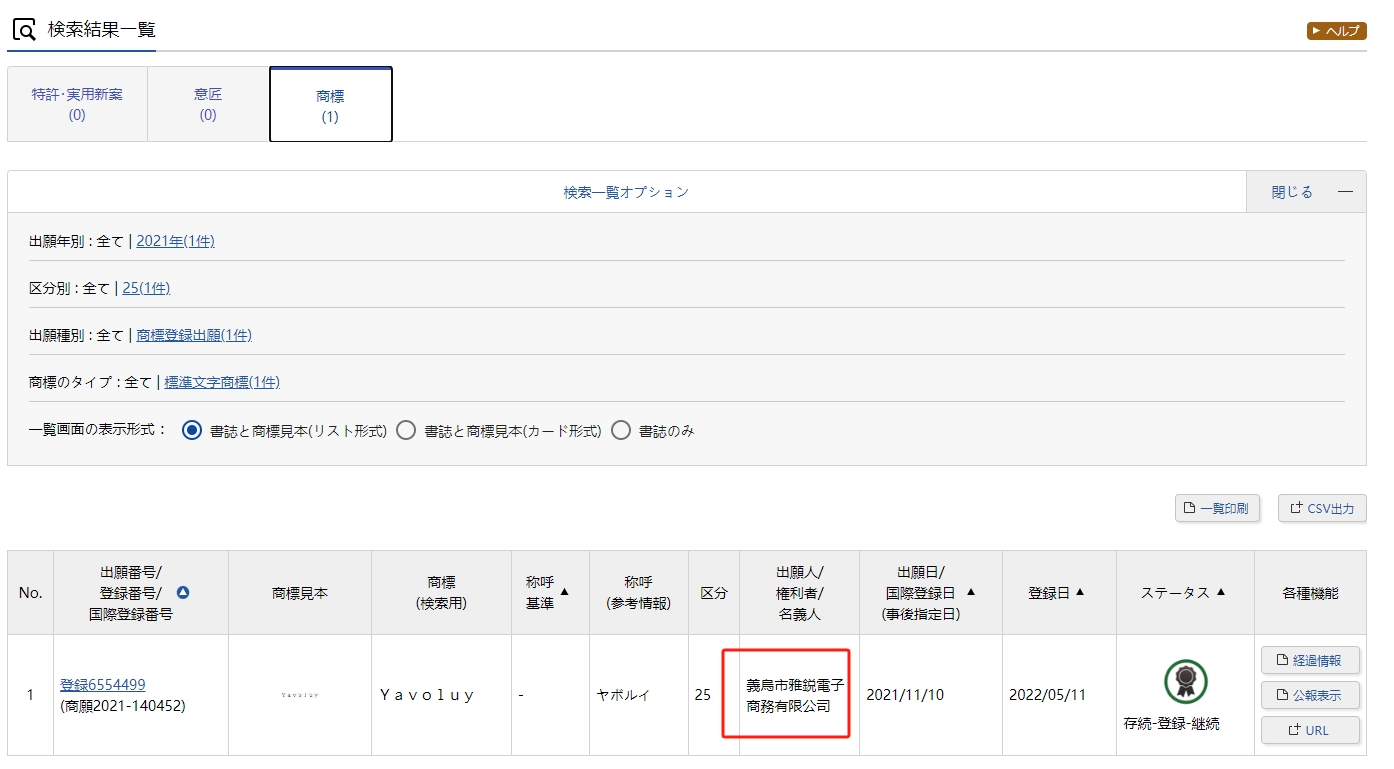1394x769 pixels.
Task: Click the Yavoluy text in 商標(検索用) column
Action: pyautogui.click(x=427, y=695)
